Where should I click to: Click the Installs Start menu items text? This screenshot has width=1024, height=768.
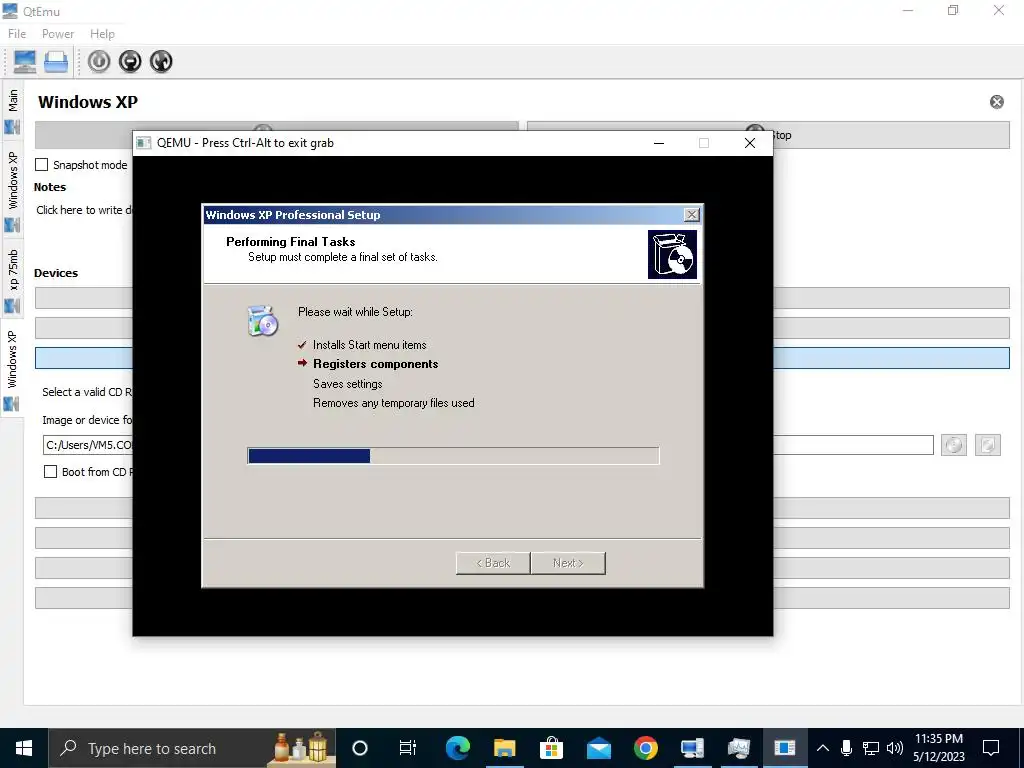[x=370, y=345]
